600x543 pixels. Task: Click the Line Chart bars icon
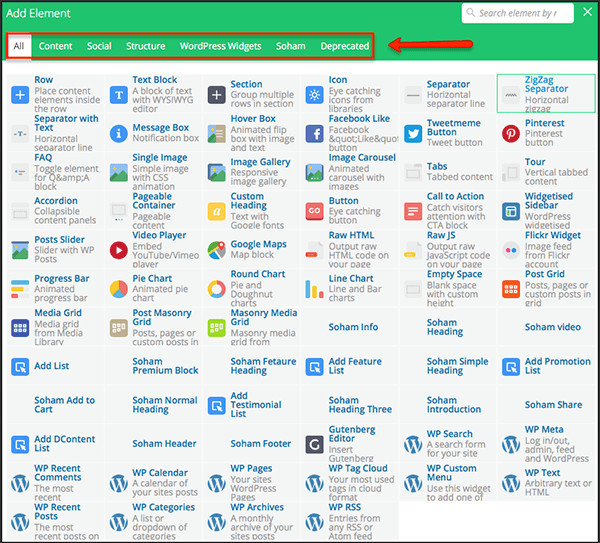tap(315, 289)
